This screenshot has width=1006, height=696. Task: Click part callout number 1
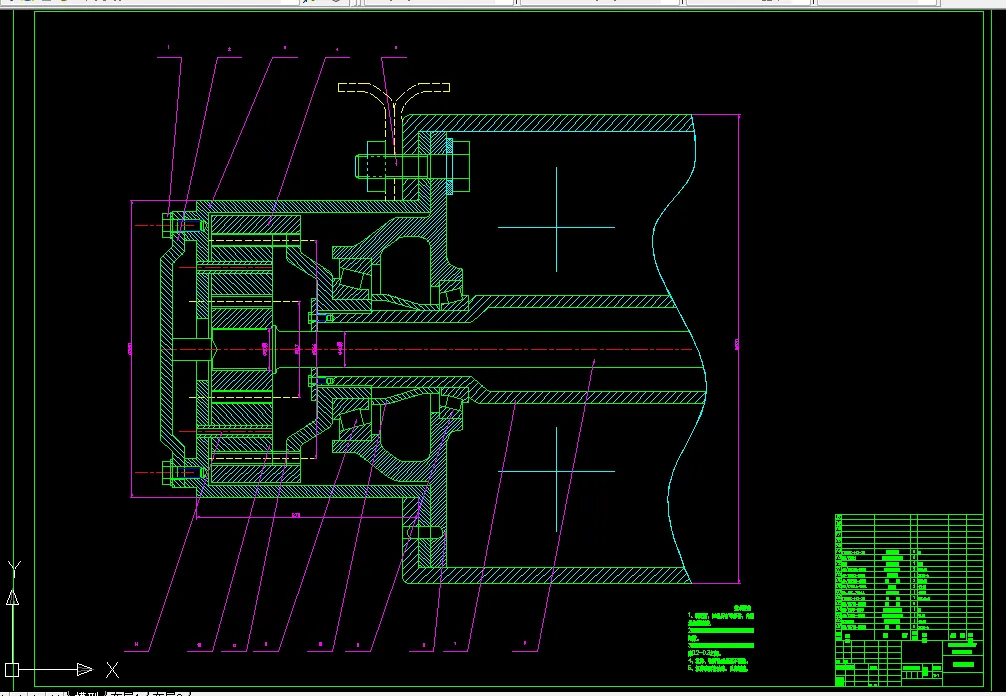coord(169,47)
